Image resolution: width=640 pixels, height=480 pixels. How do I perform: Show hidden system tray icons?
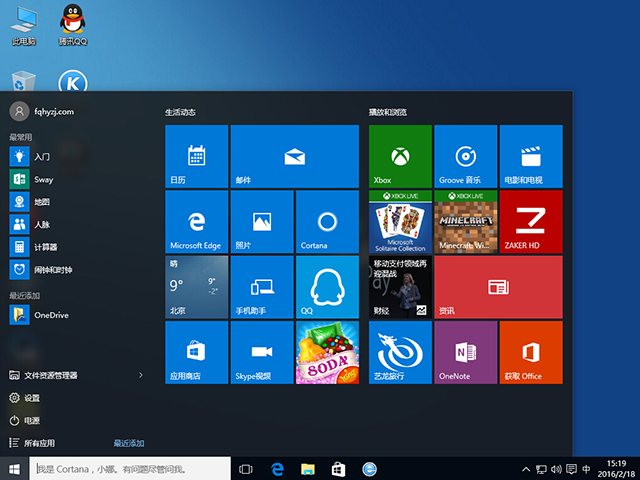click(x=527, y=469)
